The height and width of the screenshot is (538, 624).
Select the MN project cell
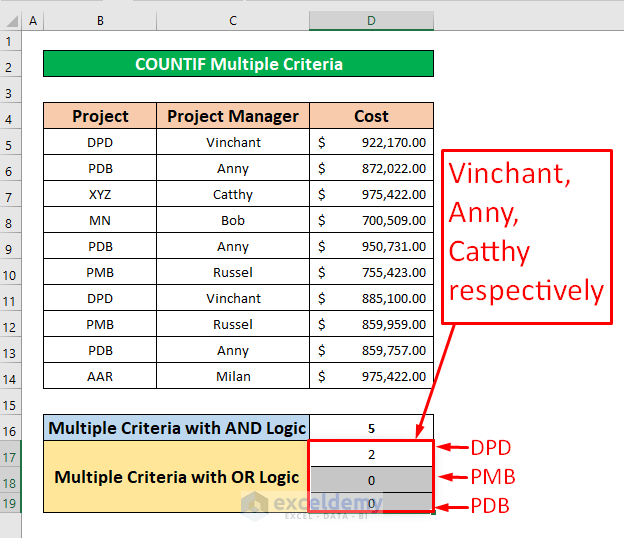coord(100,220)
